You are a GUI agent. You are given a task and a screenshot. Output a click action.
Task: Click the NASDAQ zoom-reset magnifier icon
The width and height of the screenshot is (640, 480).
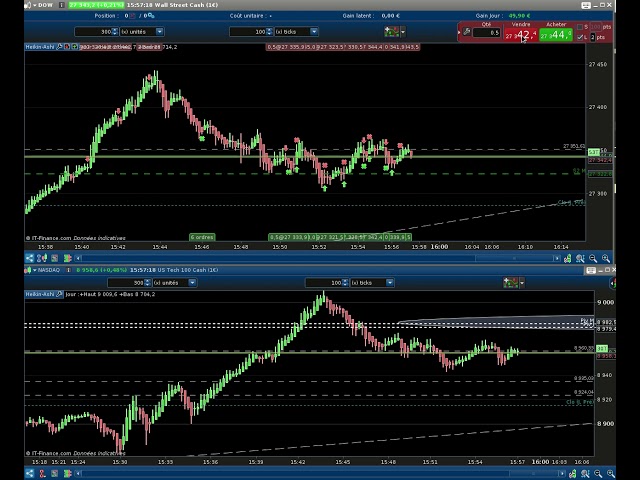coord(585,474)
